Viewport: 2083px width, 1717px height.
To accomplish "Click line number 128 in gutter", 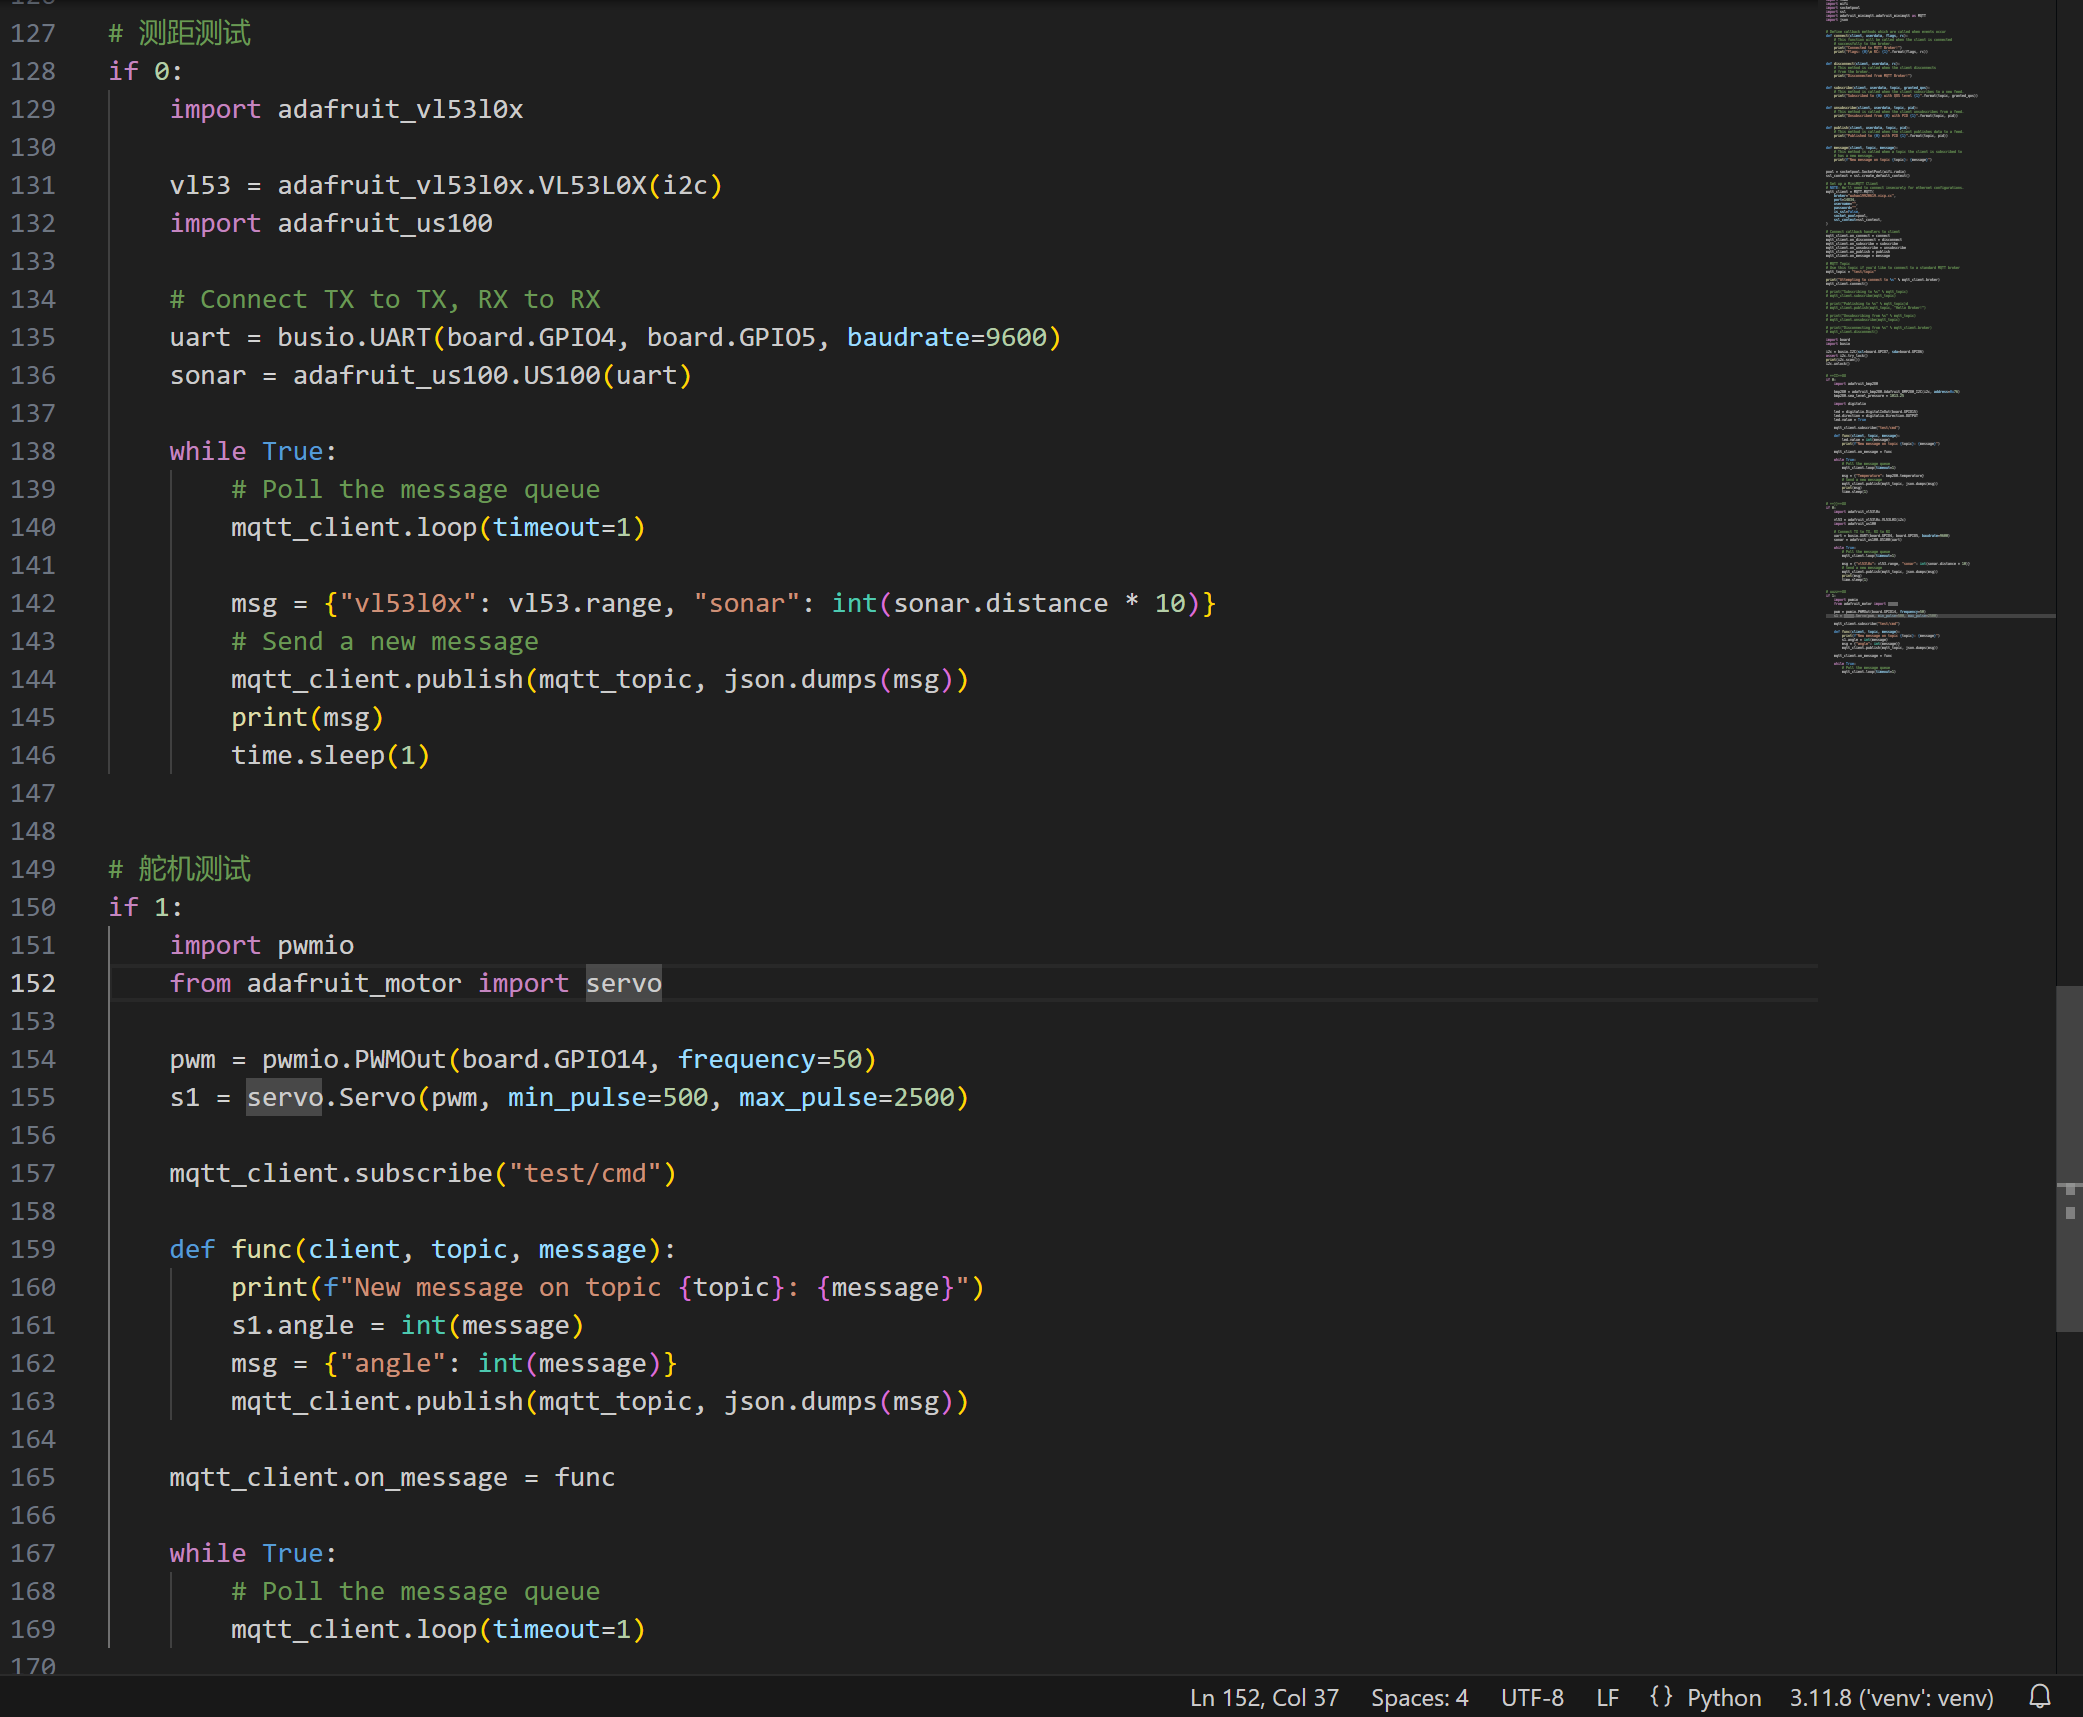I will (x=33, y=71).
